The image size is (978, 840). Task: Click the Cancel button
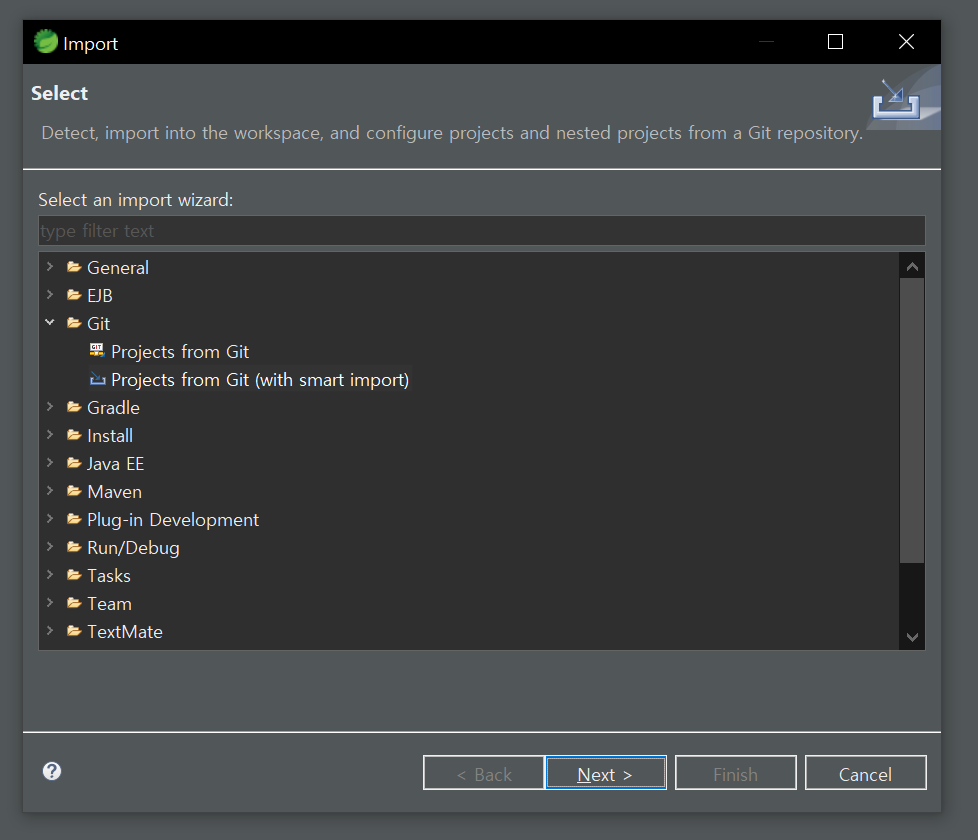865,773
